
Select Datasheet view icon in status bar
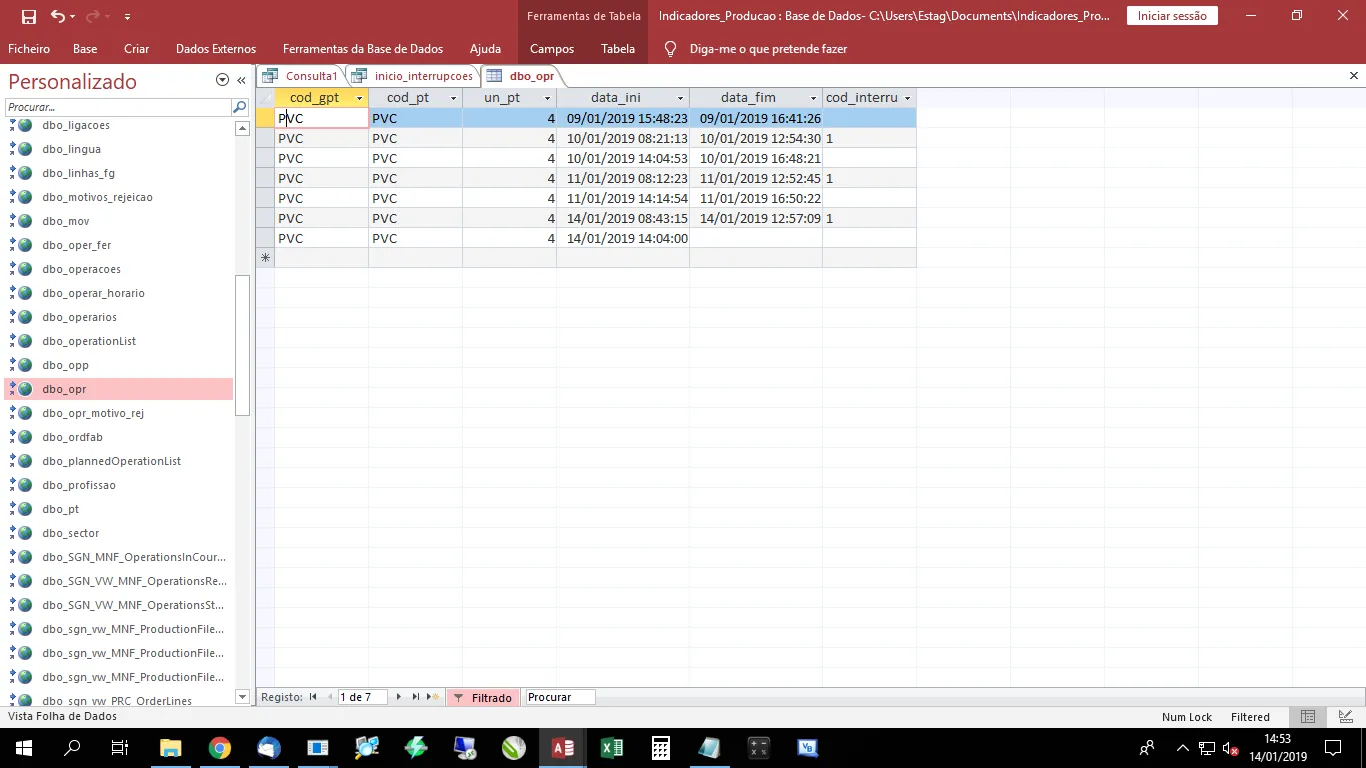point(1308,717)
